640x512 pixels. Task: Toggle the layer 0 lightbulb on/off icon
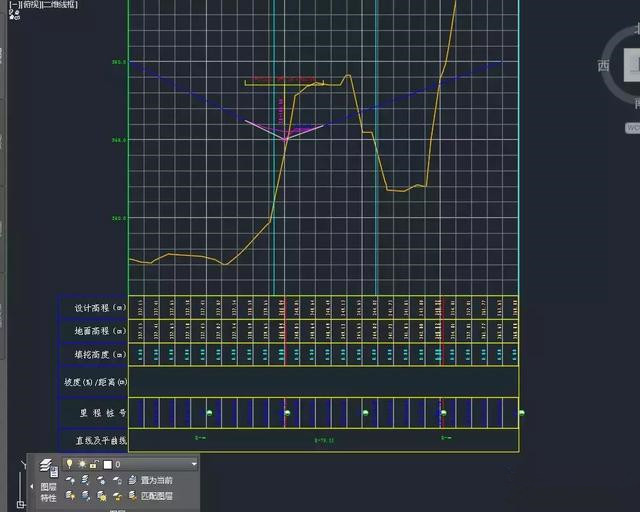[69, 464]
